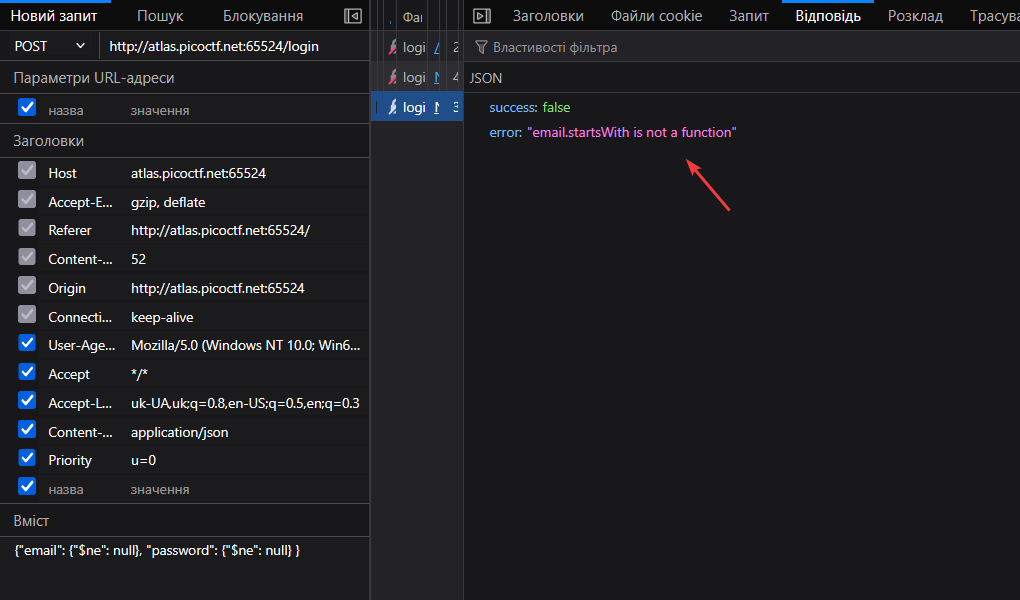The width and height of the screenshot is (1020, 600).
Task: Disable the User-Agent header checkbox
Action: tap(27, 344)
